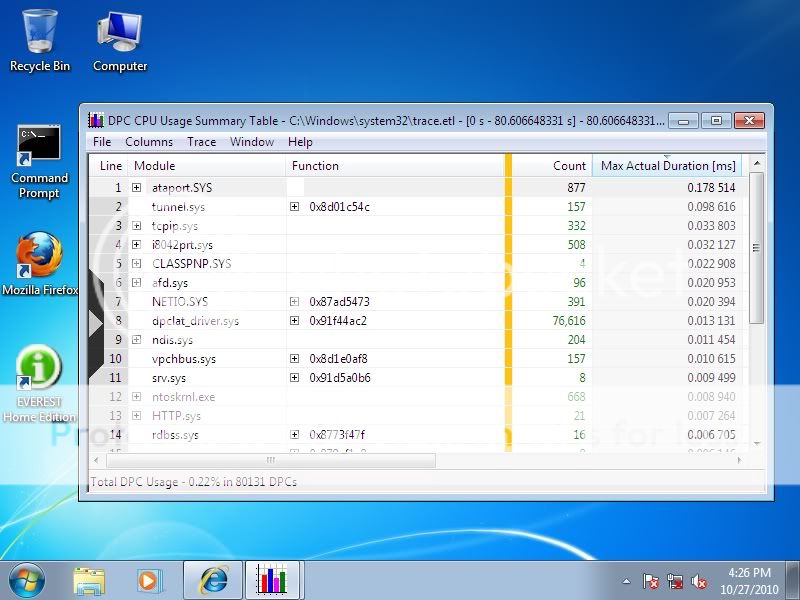Expand the CLASSPNP.SYS module row
The width and height of the screenshot is (800, 600).
coord(136,263)
